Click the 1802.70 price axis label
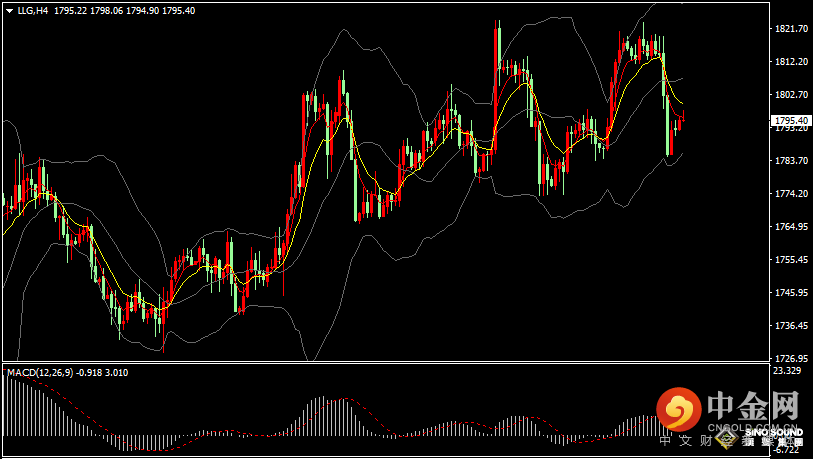The width and height of the screenshot is (813, 459). [x=791, y=95]
